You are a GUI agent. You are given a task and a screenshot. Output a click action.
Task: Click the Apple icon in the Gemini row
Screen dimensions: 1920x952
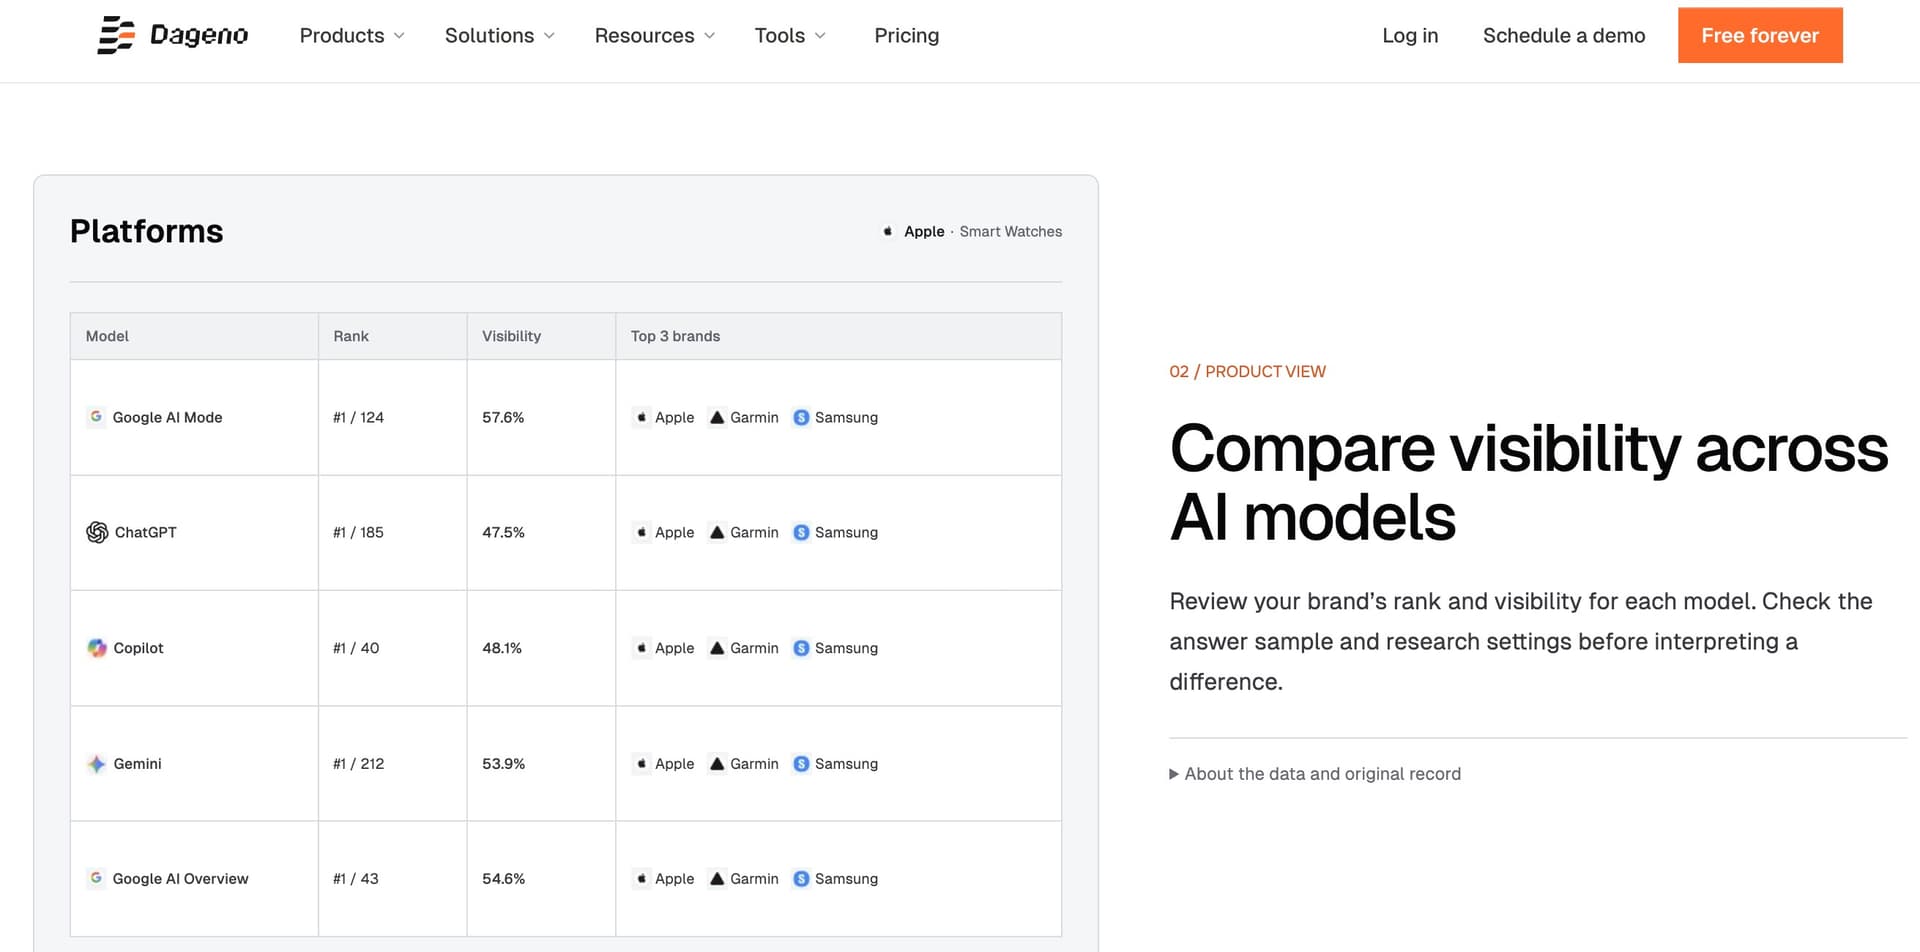[641, 764]
